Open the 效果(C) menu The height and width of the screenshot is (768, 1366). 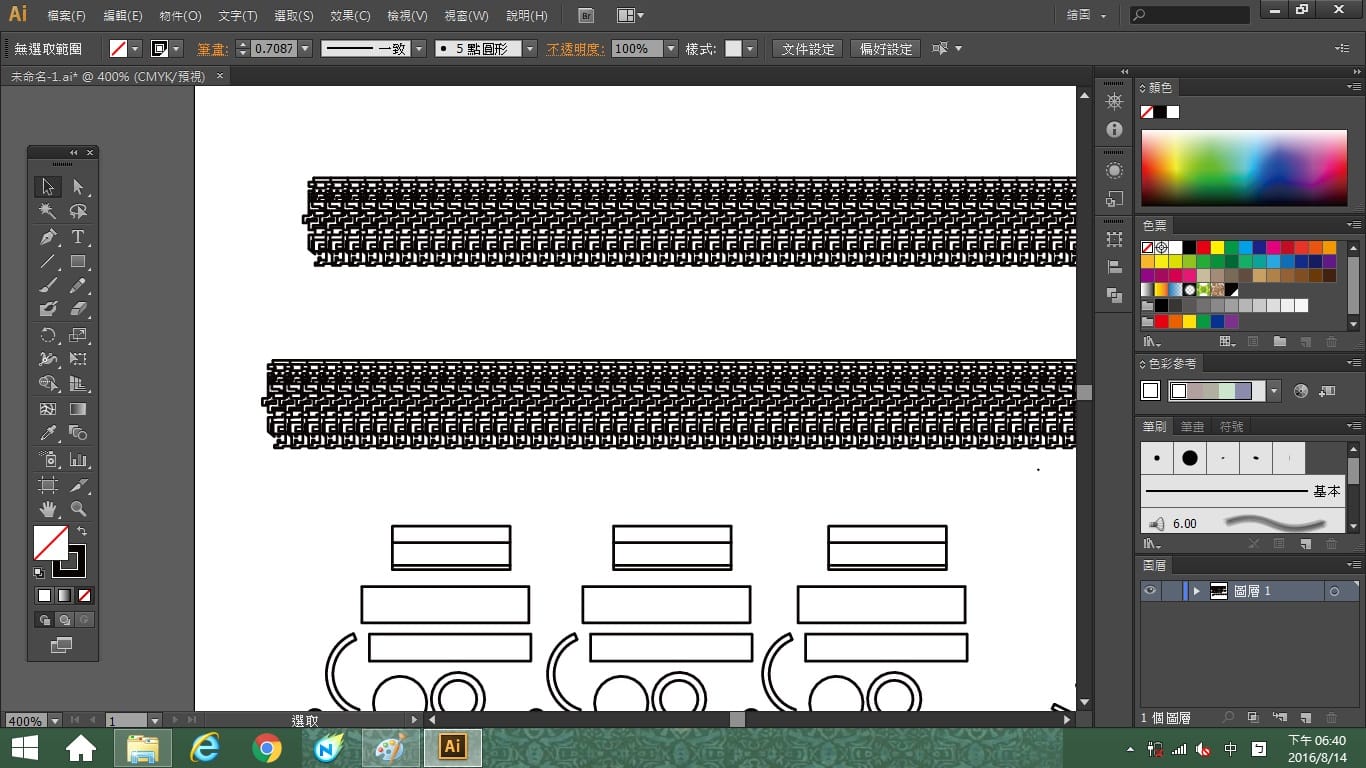[x=350, y=16]
